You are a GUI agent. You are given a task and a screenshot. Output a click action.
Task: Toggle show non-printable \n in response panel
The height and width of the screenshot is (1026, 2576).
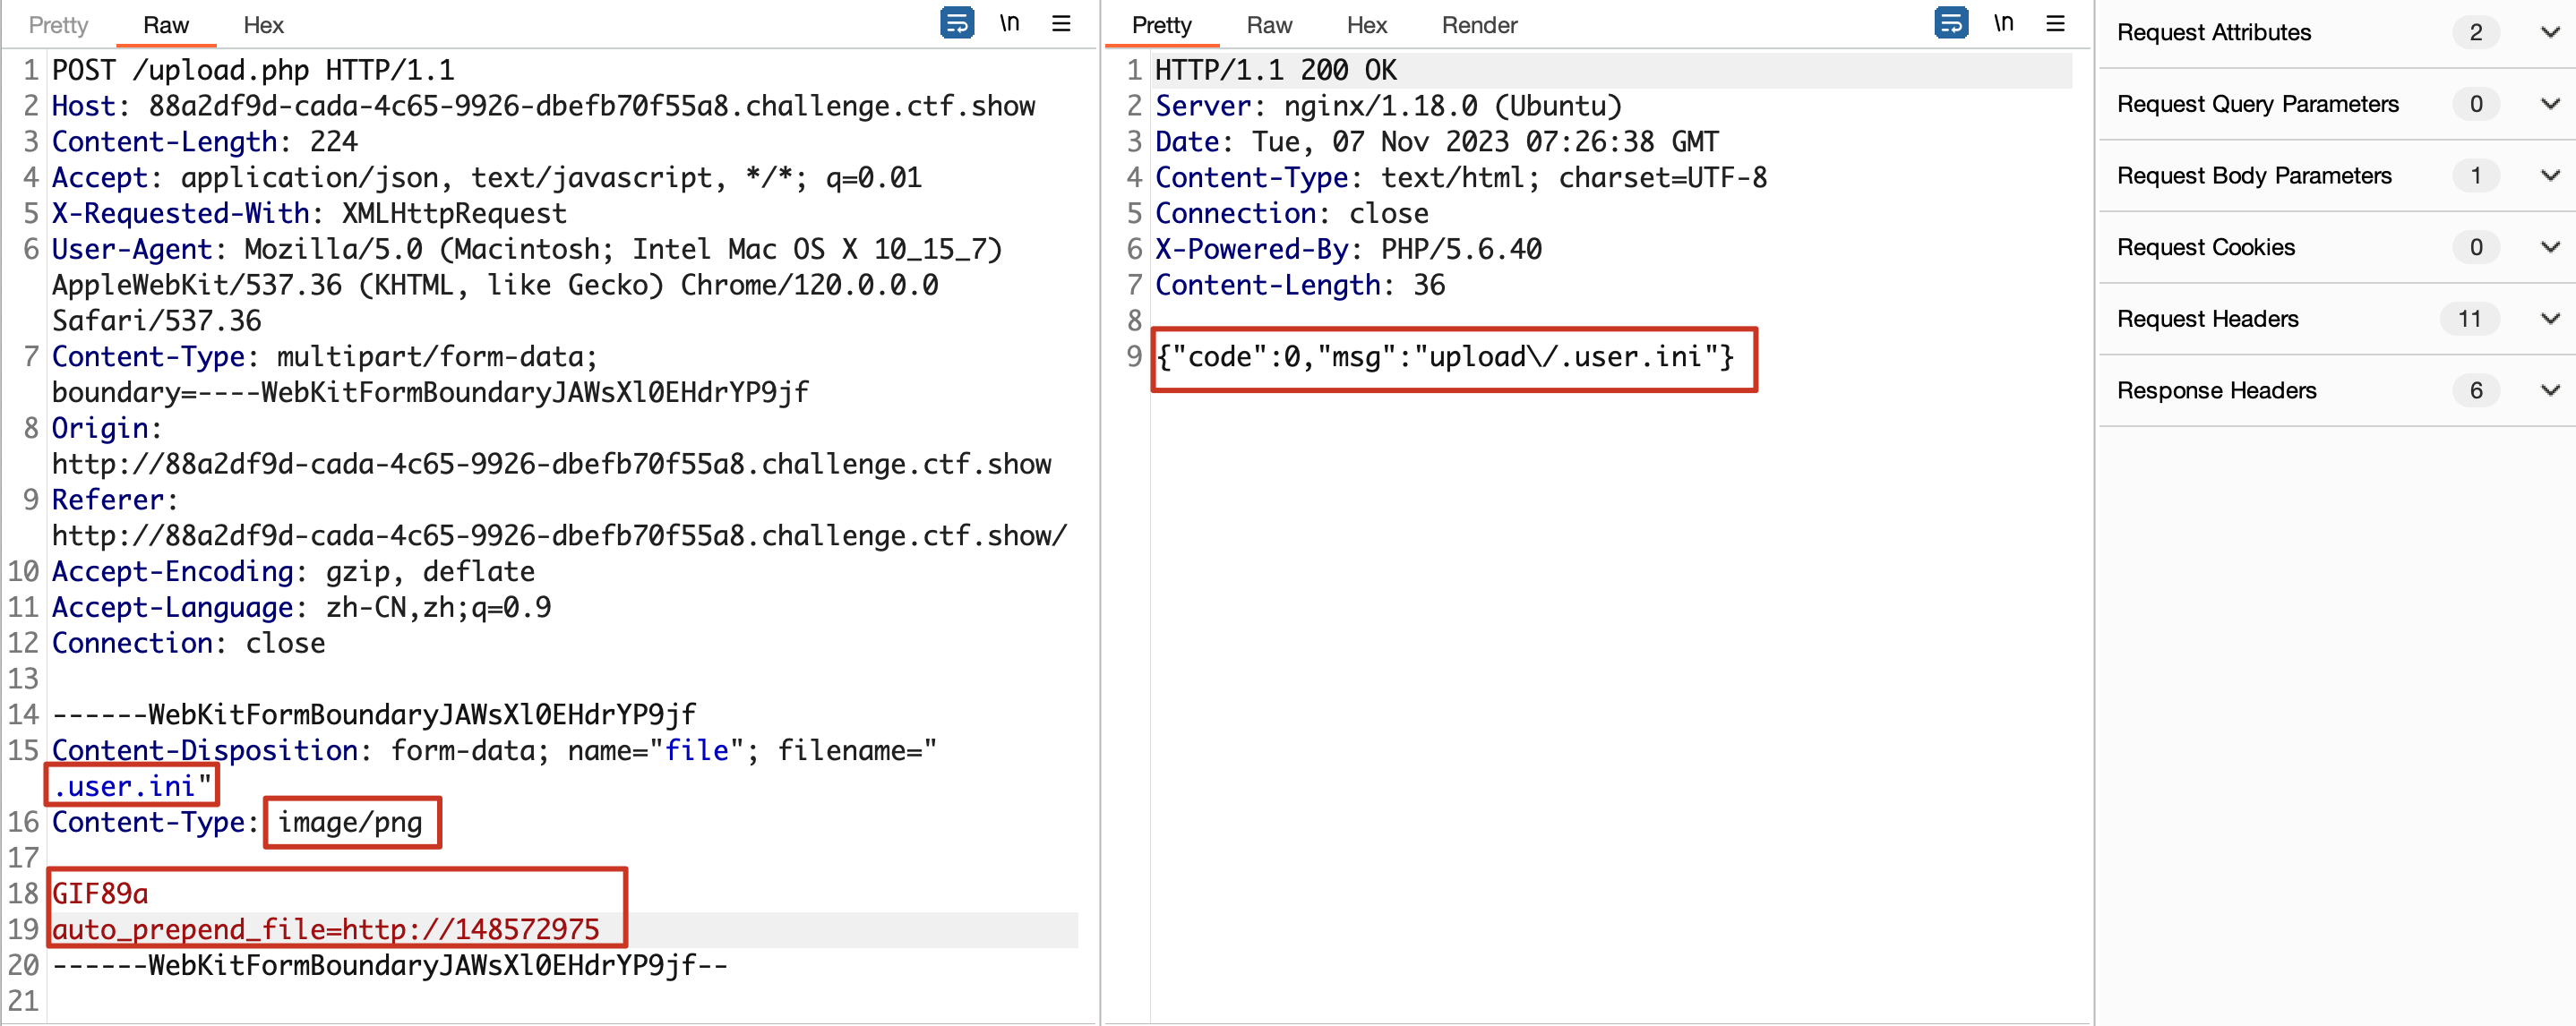[2003, 22]
